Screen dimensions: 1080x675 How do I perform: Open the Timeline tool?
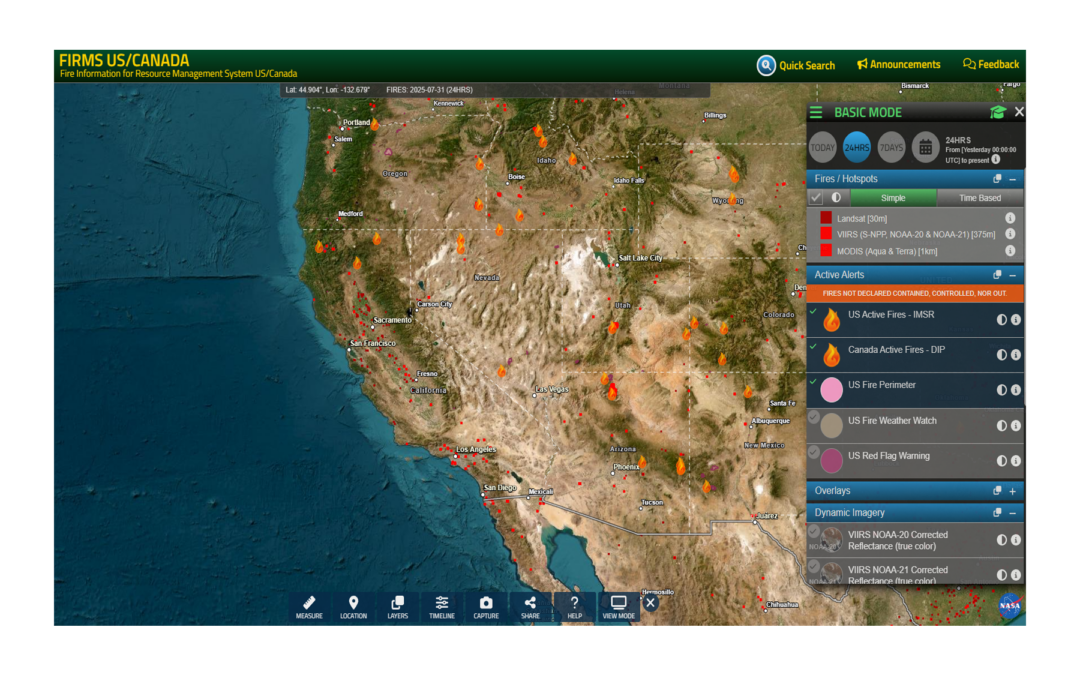442,607
